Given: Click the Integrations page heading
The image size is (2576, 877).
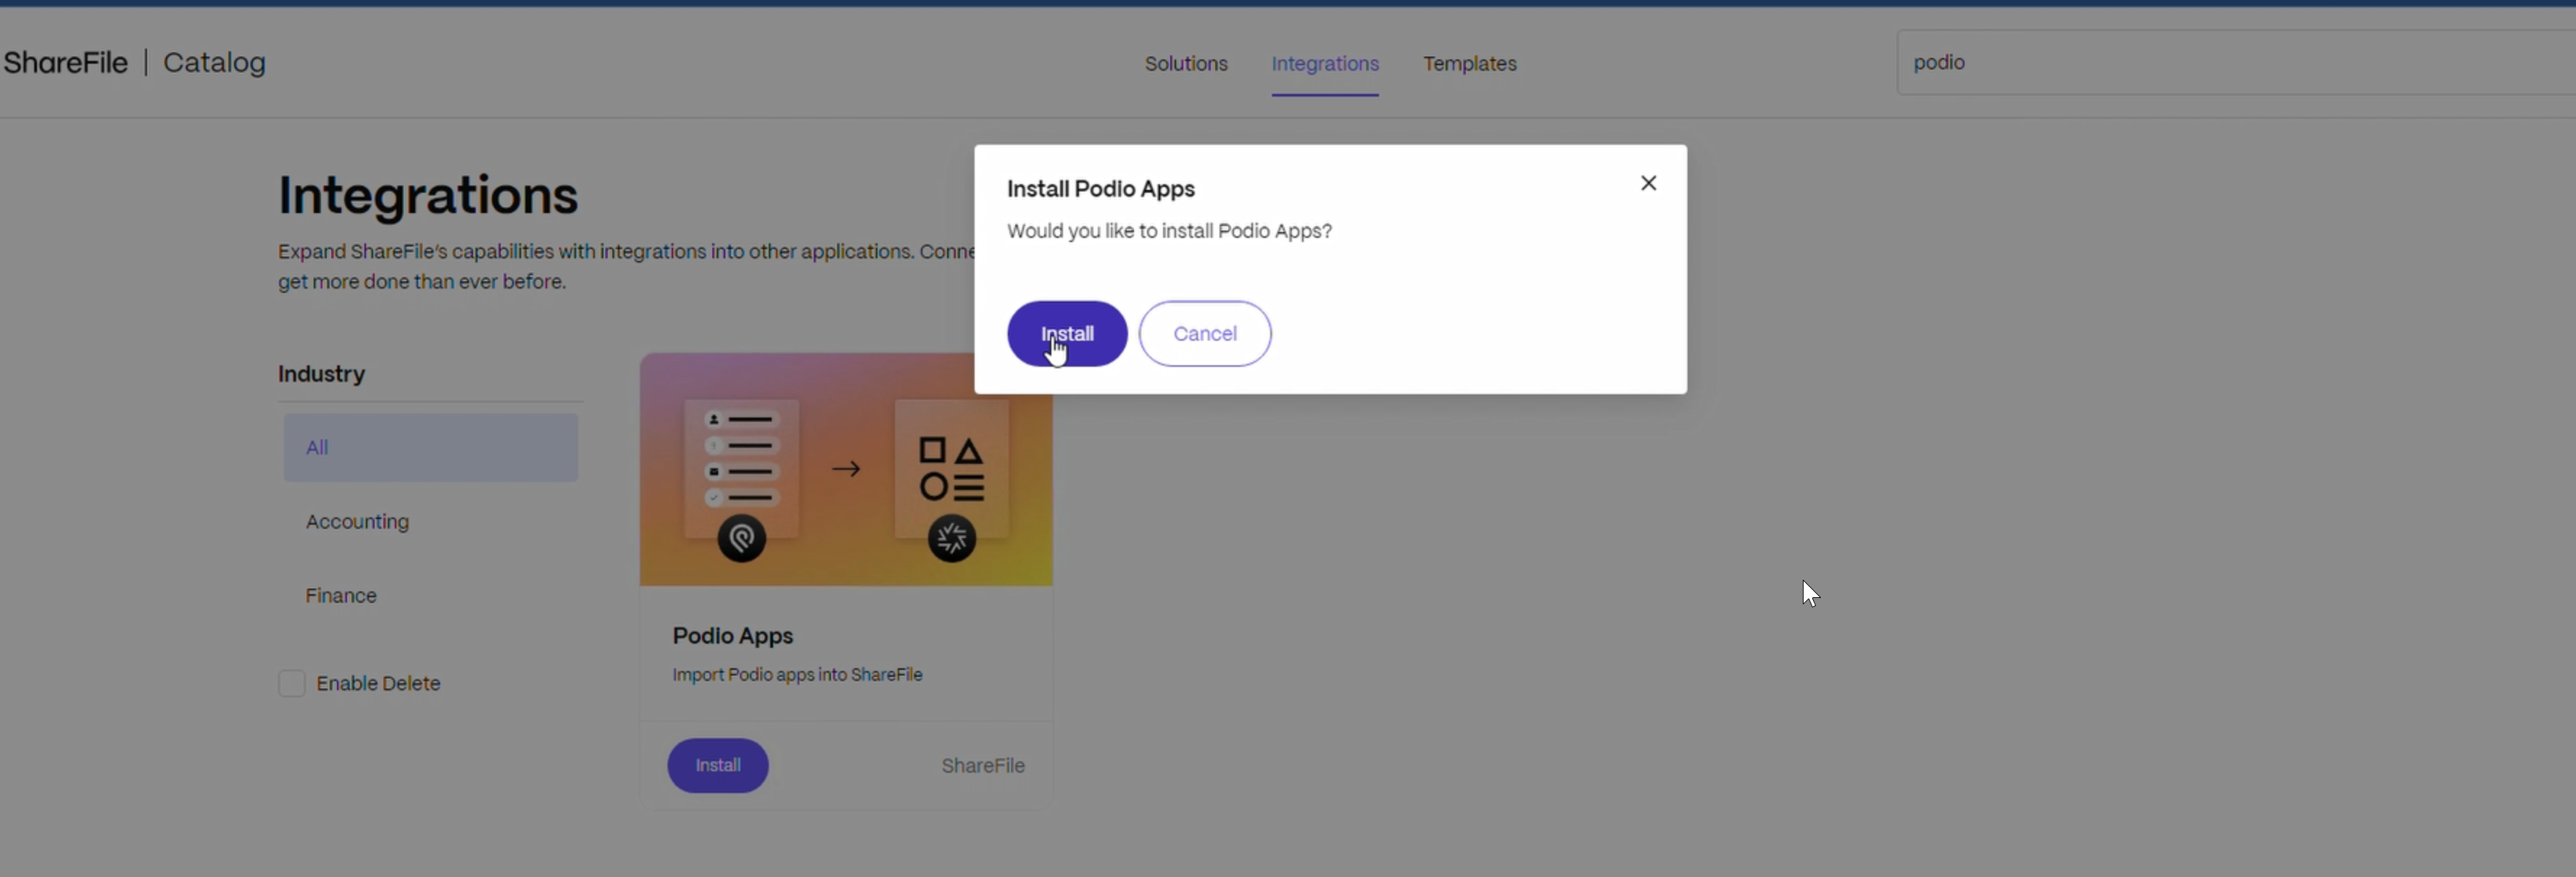Looking at the screenshot, I should point(428,195).
